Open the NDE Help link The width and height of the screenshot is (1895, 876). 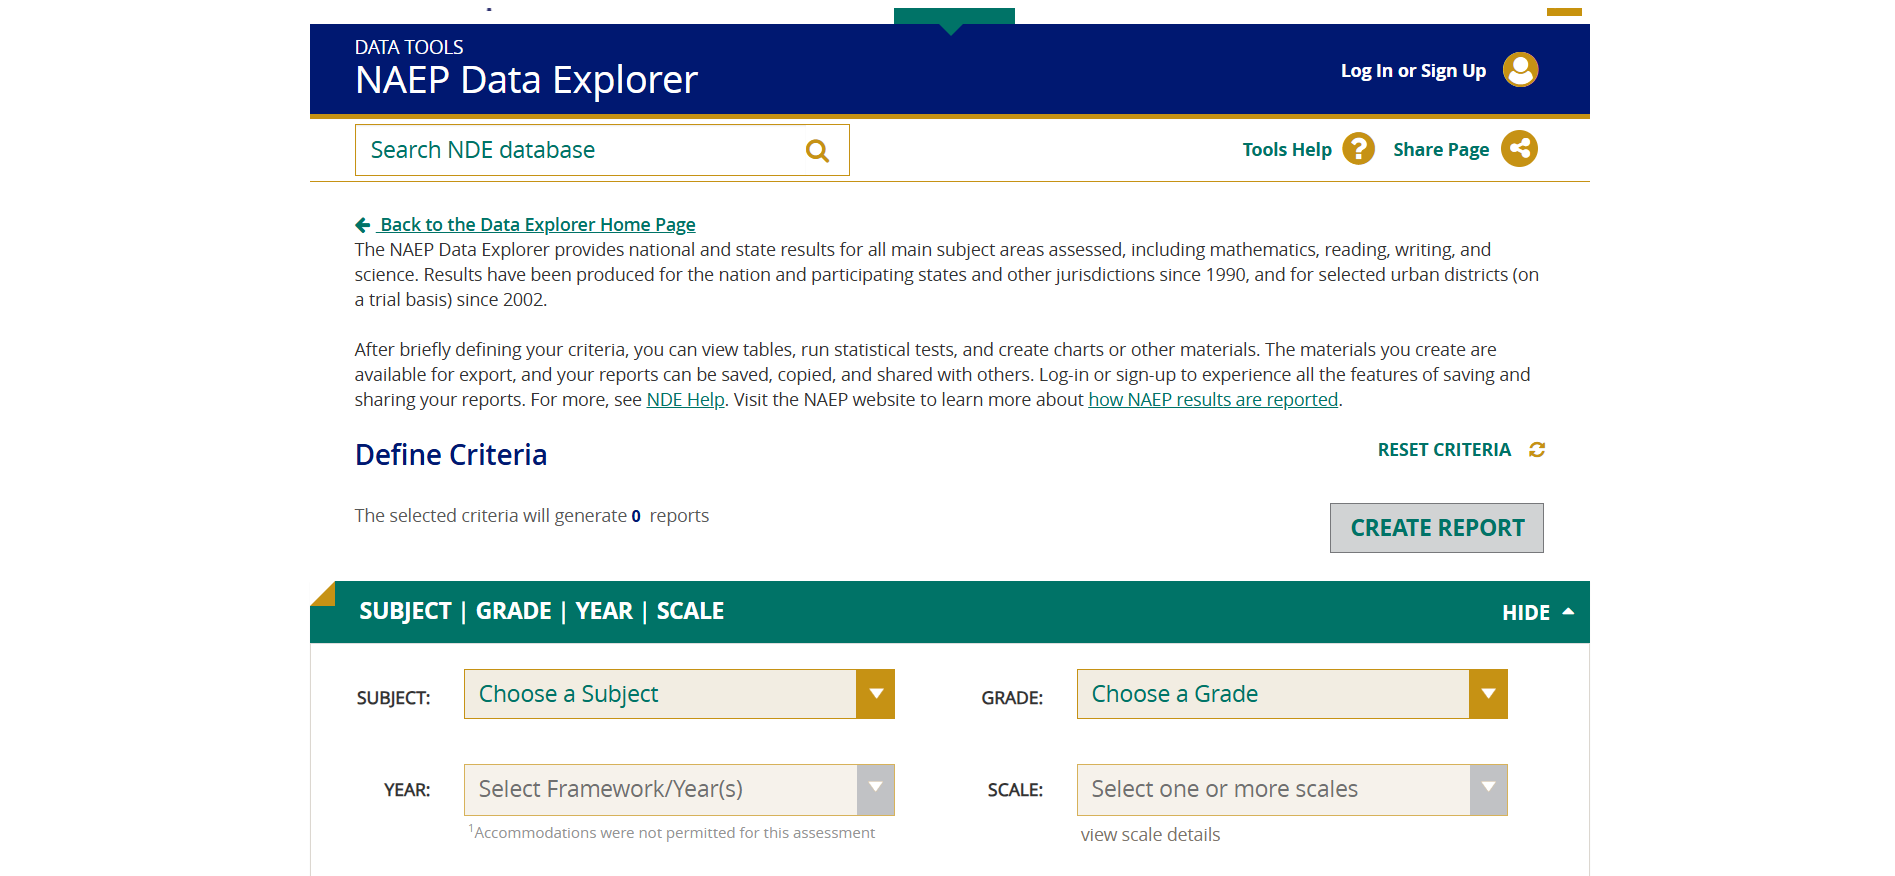(685, 400)
